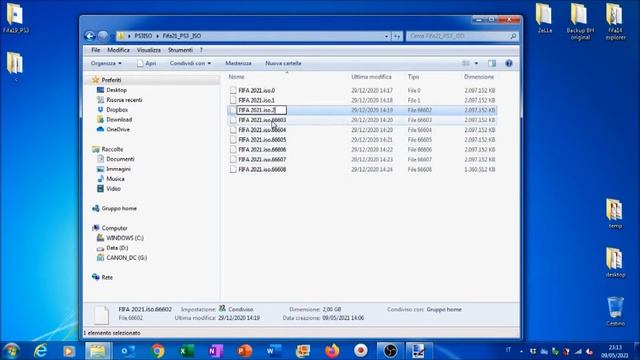
Task: Open Rete in navigation pane
Action: tap(107, 277)
